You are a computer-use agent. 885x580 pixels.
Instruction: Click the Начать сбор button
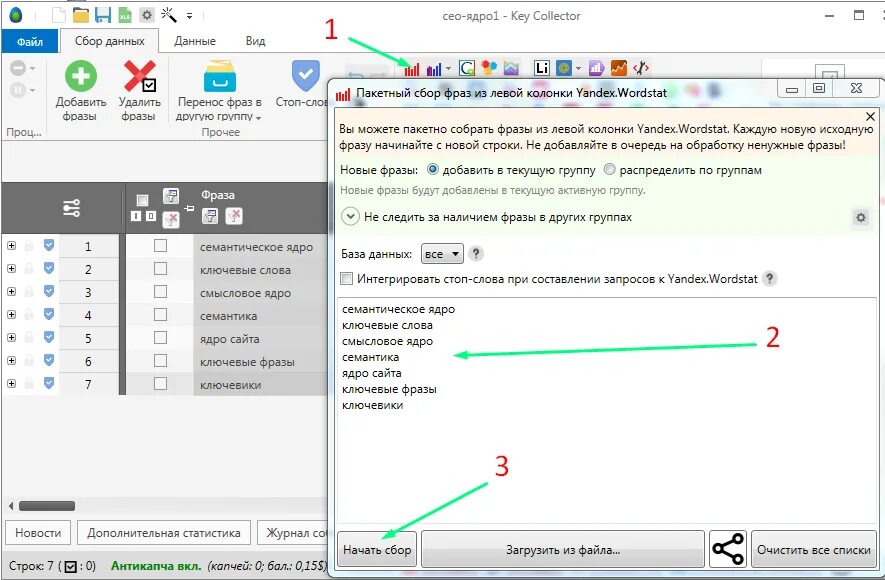[377, 549]
